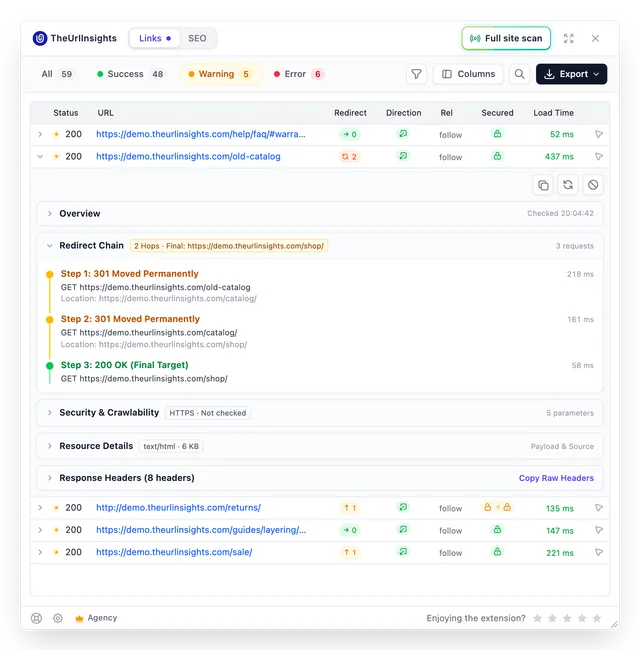The image size is (640, 650).
Task: Collapse the old-catalog row chevron
Action: coord(40,157)
